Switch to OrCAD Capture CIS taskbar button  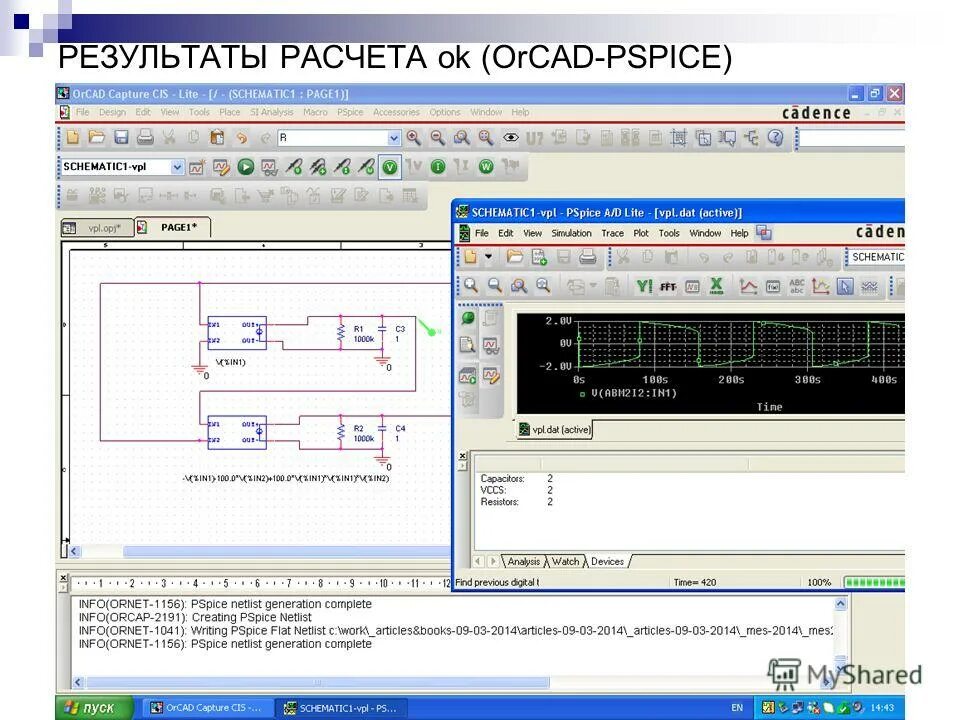pyautogui.click(x=206, y=708)
